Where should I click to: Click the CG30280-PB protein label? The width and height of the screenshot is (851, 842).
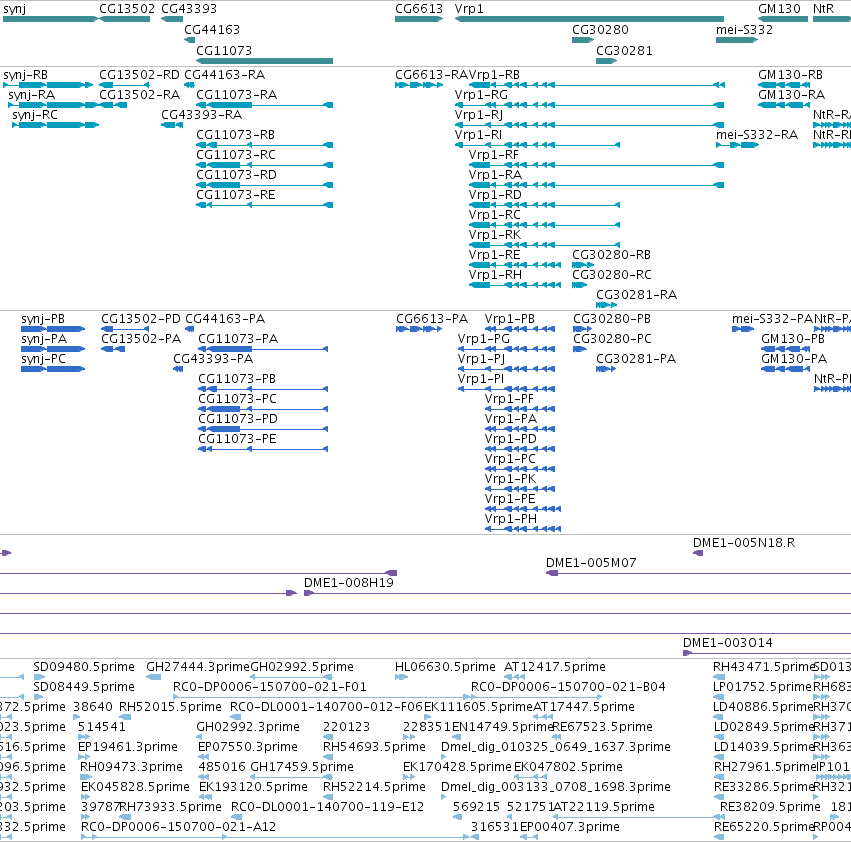click(x=612, y=319)
